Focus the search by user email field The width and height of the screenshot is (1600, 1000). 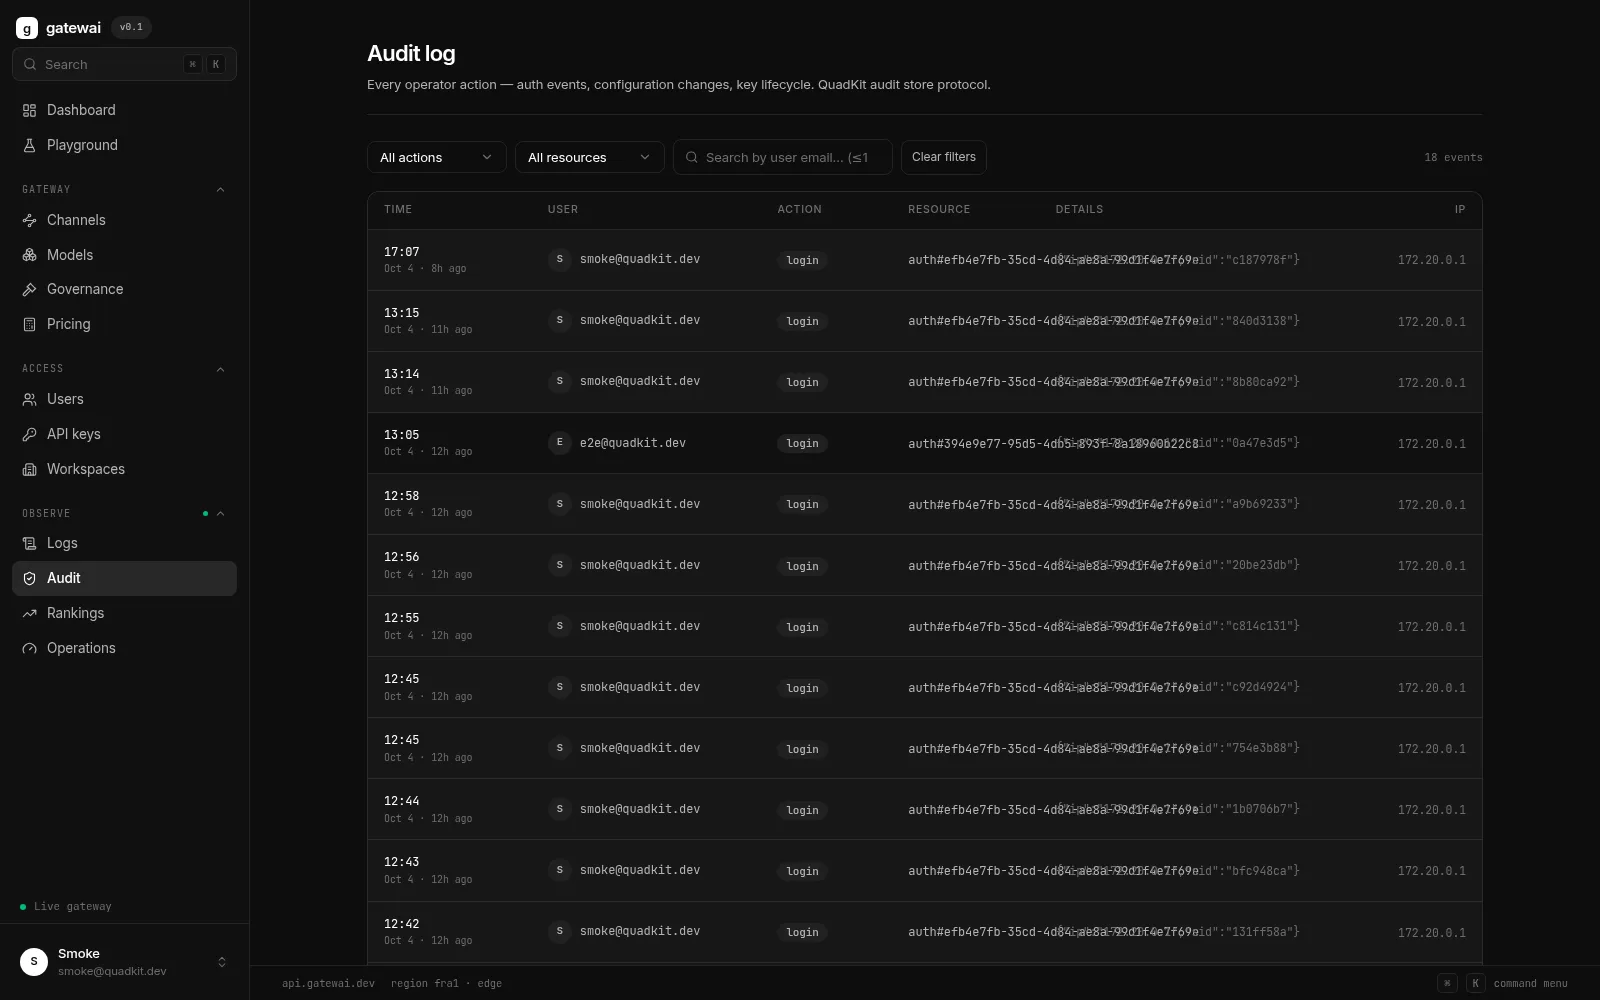[783, 157]
